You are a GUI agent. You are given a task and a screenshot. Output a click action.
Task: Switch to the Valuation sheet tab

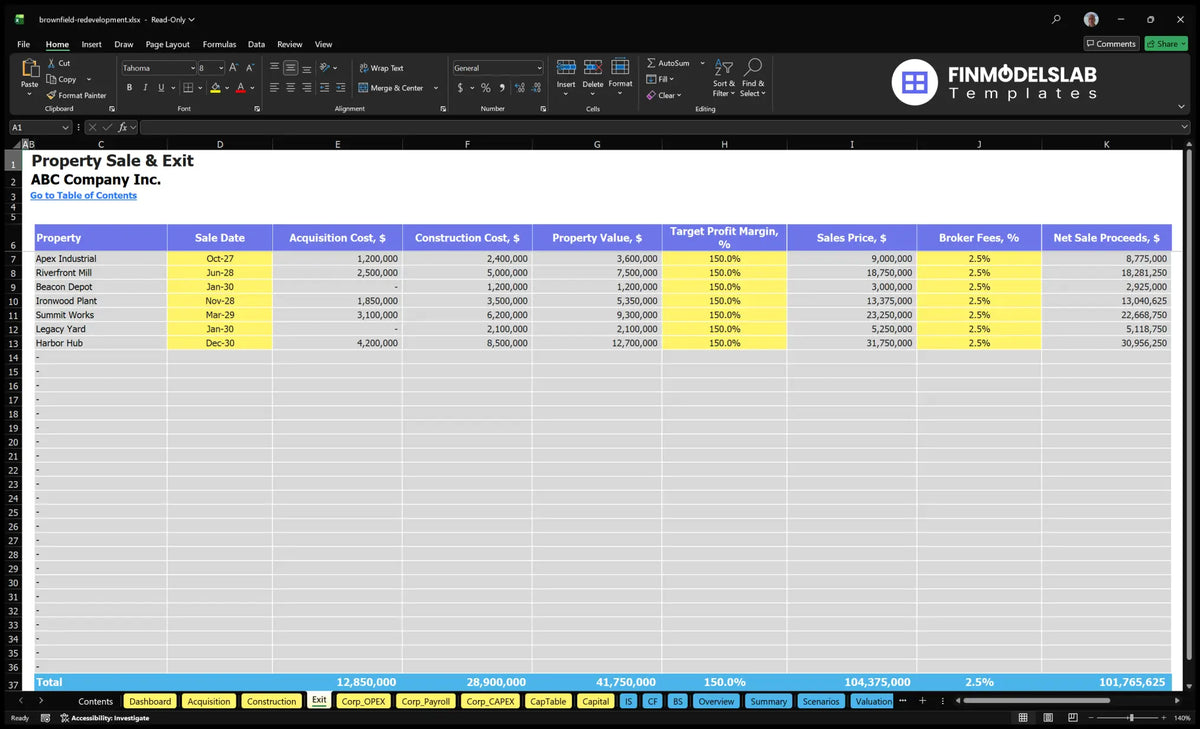873,701
